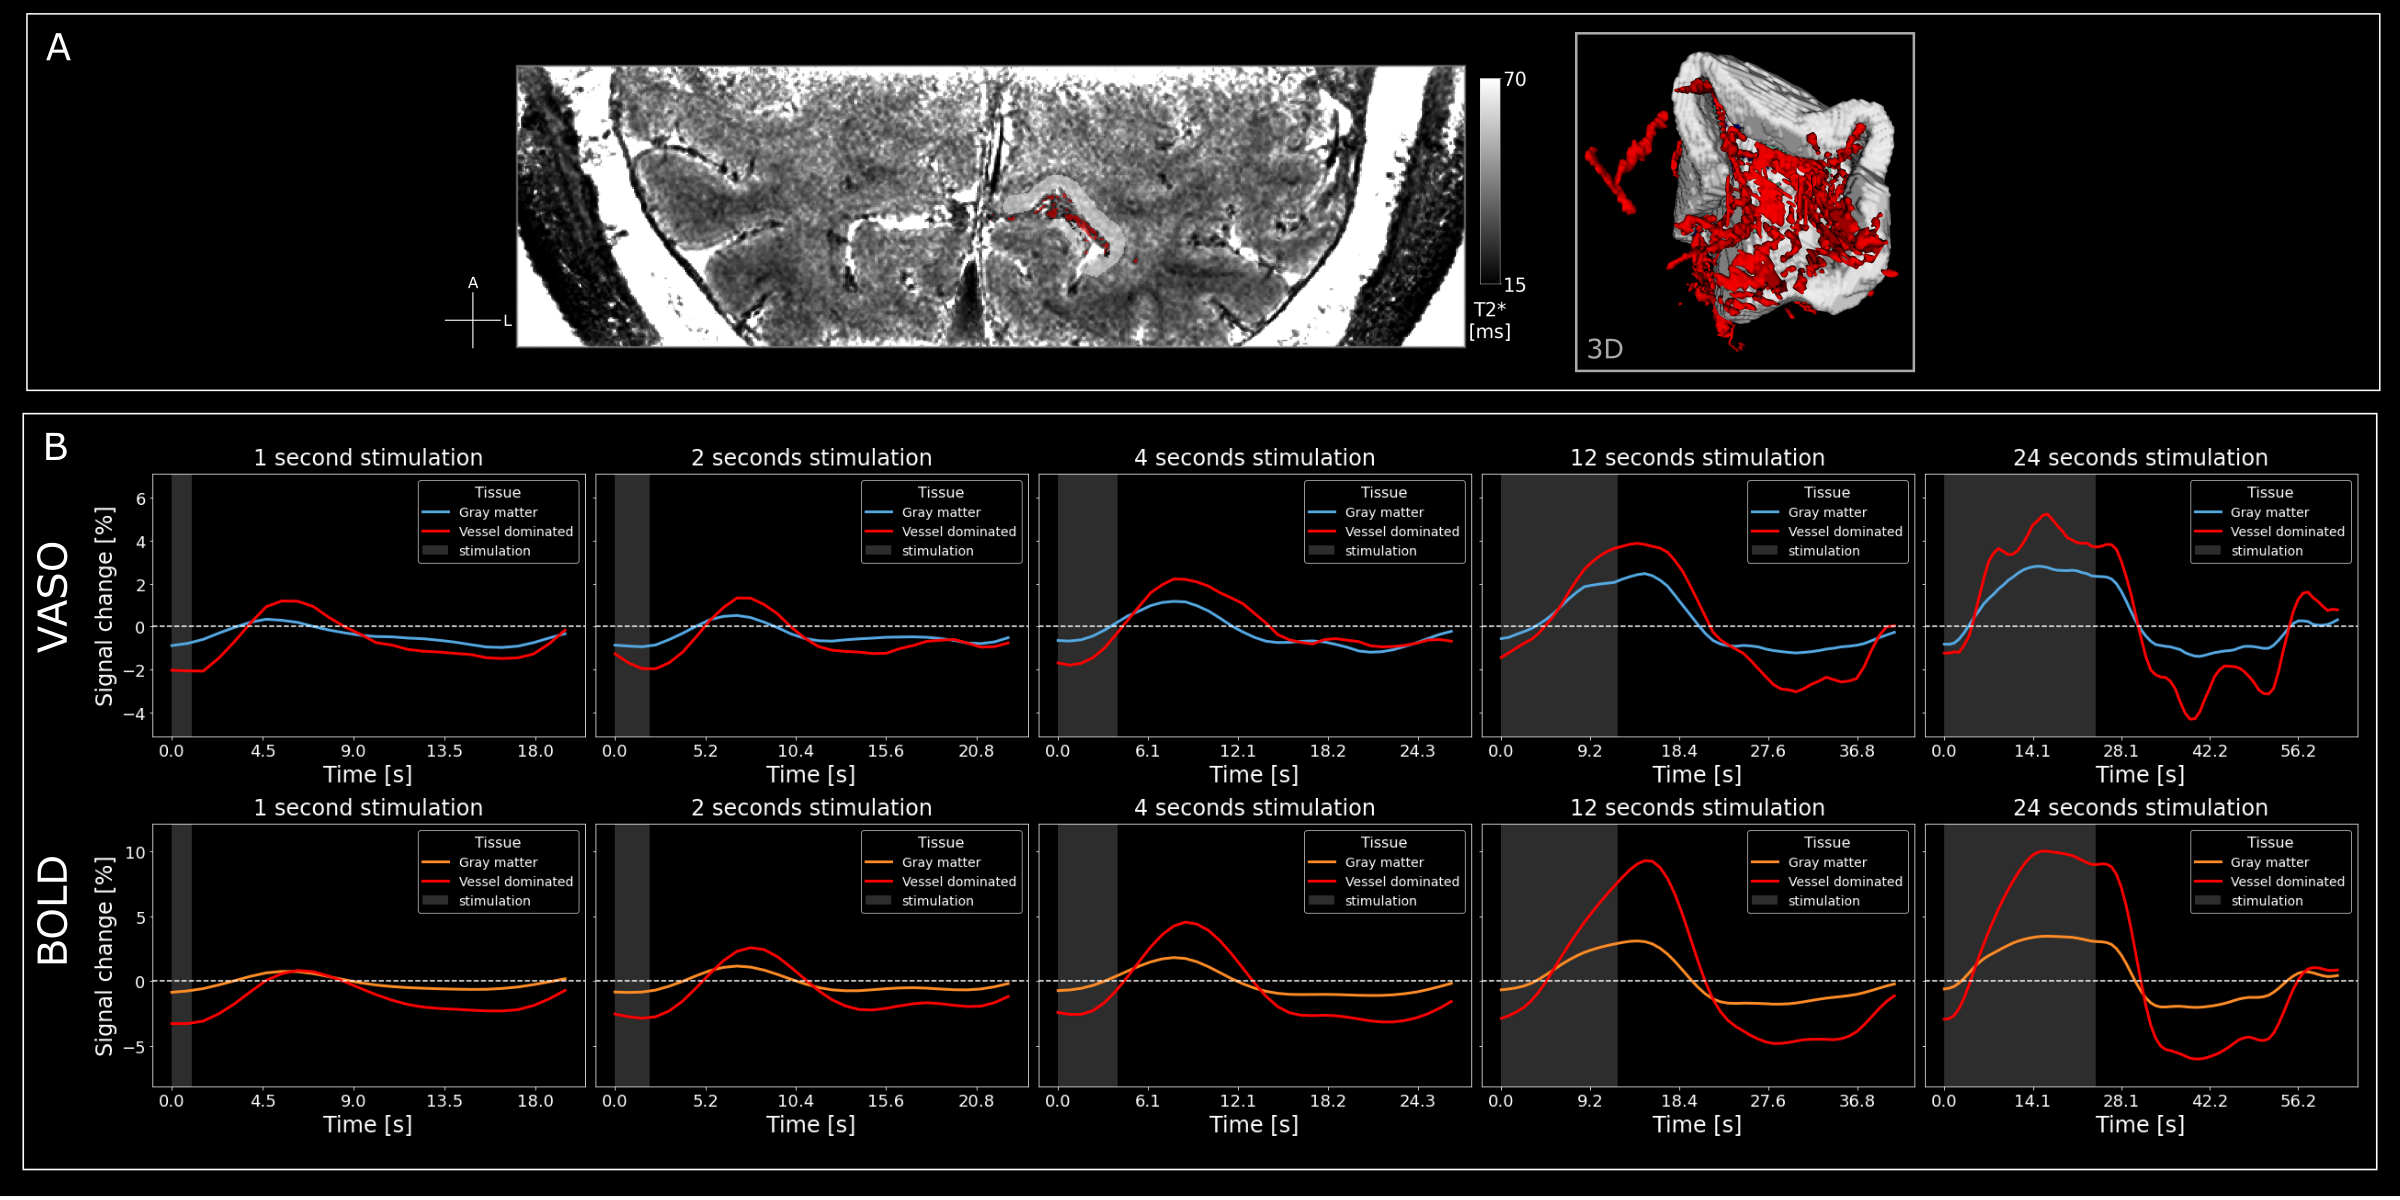Click BOLD row "Signal change [%]" axis label
This screenshot has height=1200, width=2400.
tap(104, 956)
